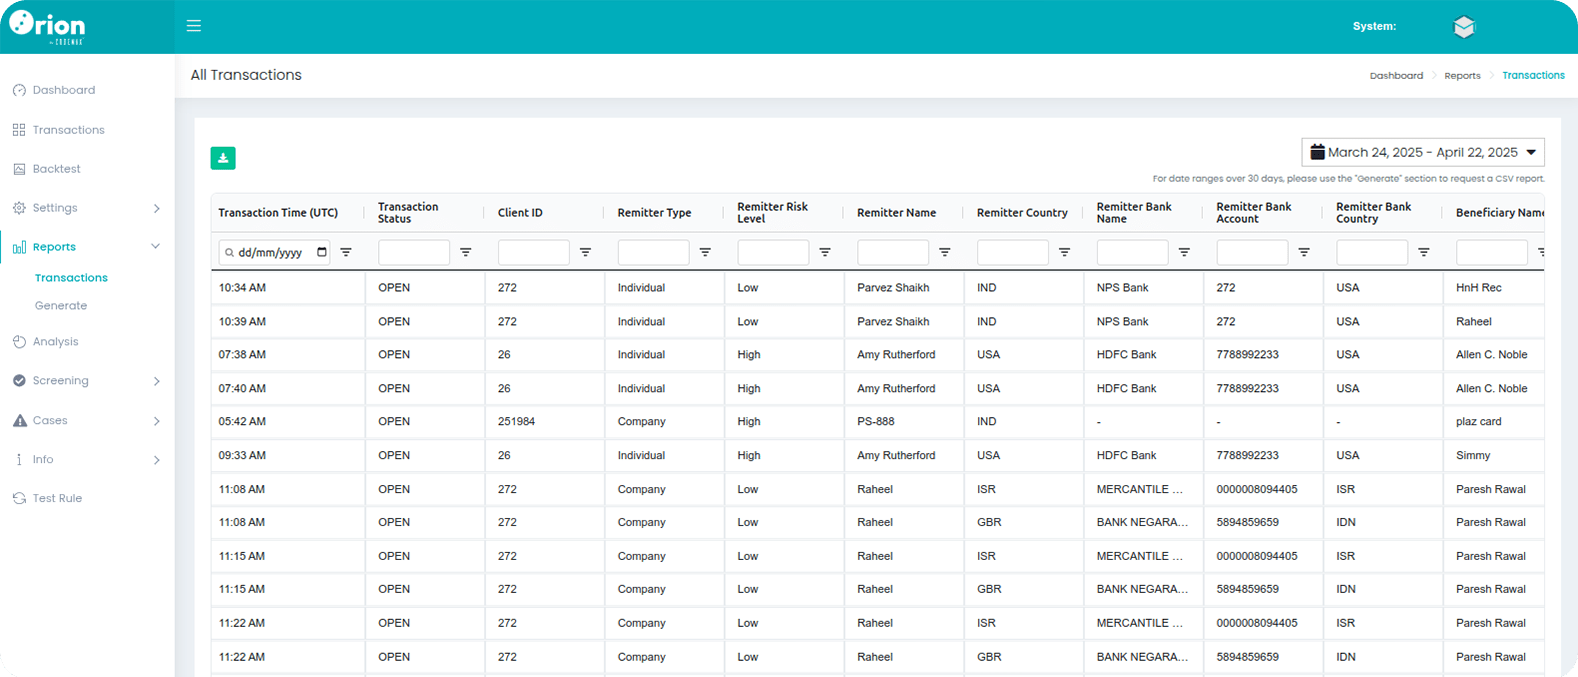Click filter icon for Remitter Country column

tap(1065, 253)
